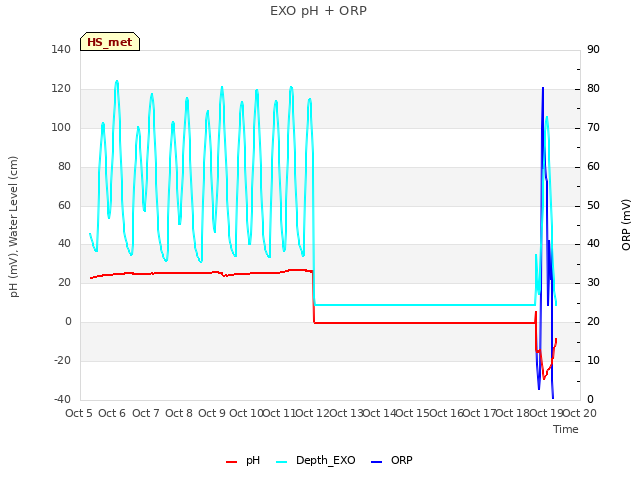Click the 50 right axis tick label
Image resolution: width=640 pixels, height=480 pixels.
[593, 205]
